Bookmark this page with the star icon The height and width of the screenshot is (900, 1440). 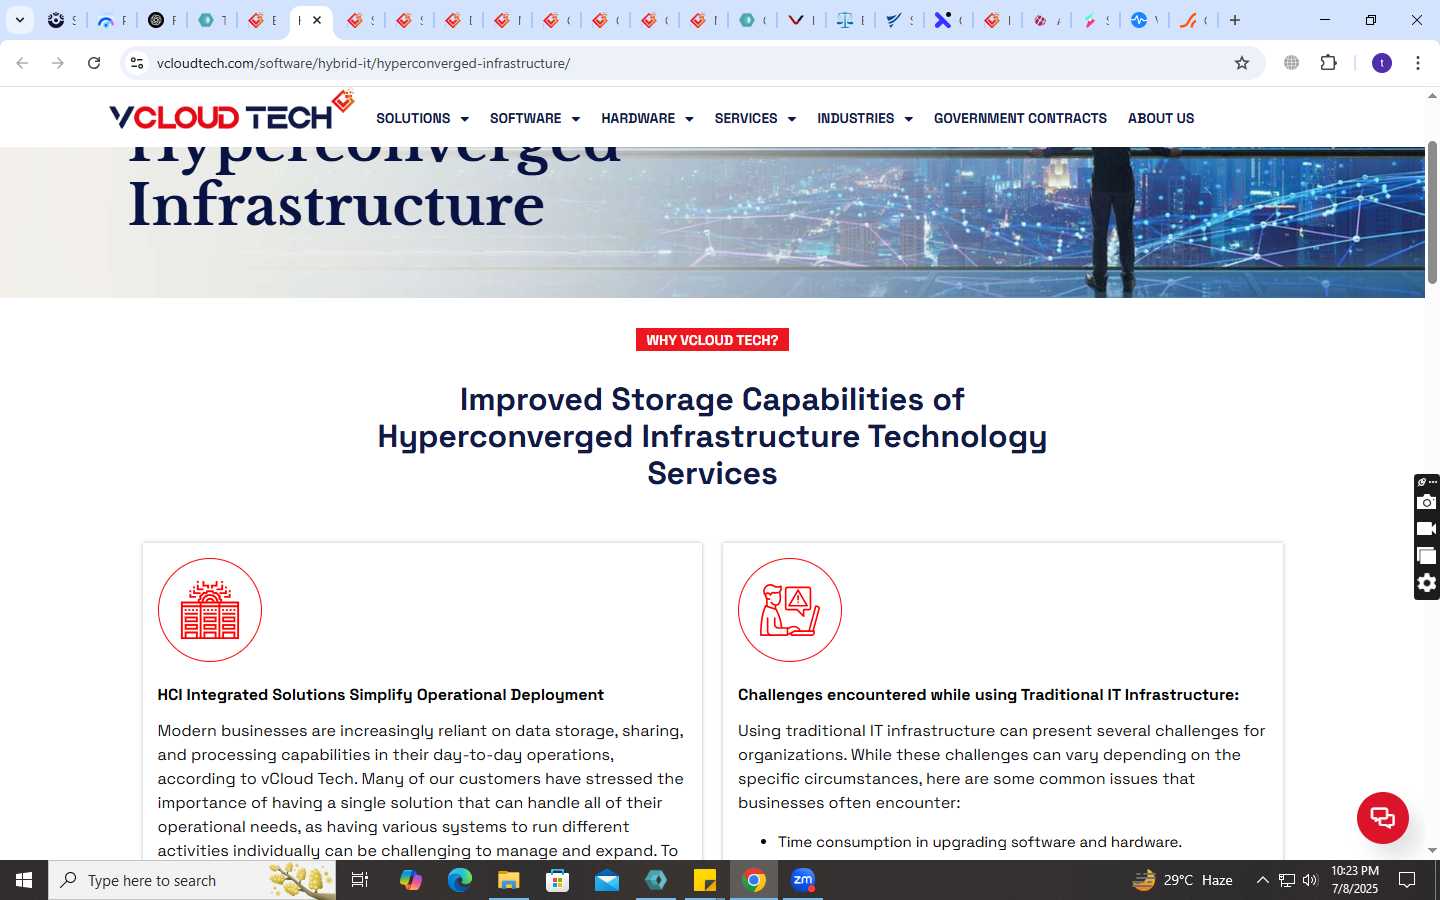pos(1242,63)
